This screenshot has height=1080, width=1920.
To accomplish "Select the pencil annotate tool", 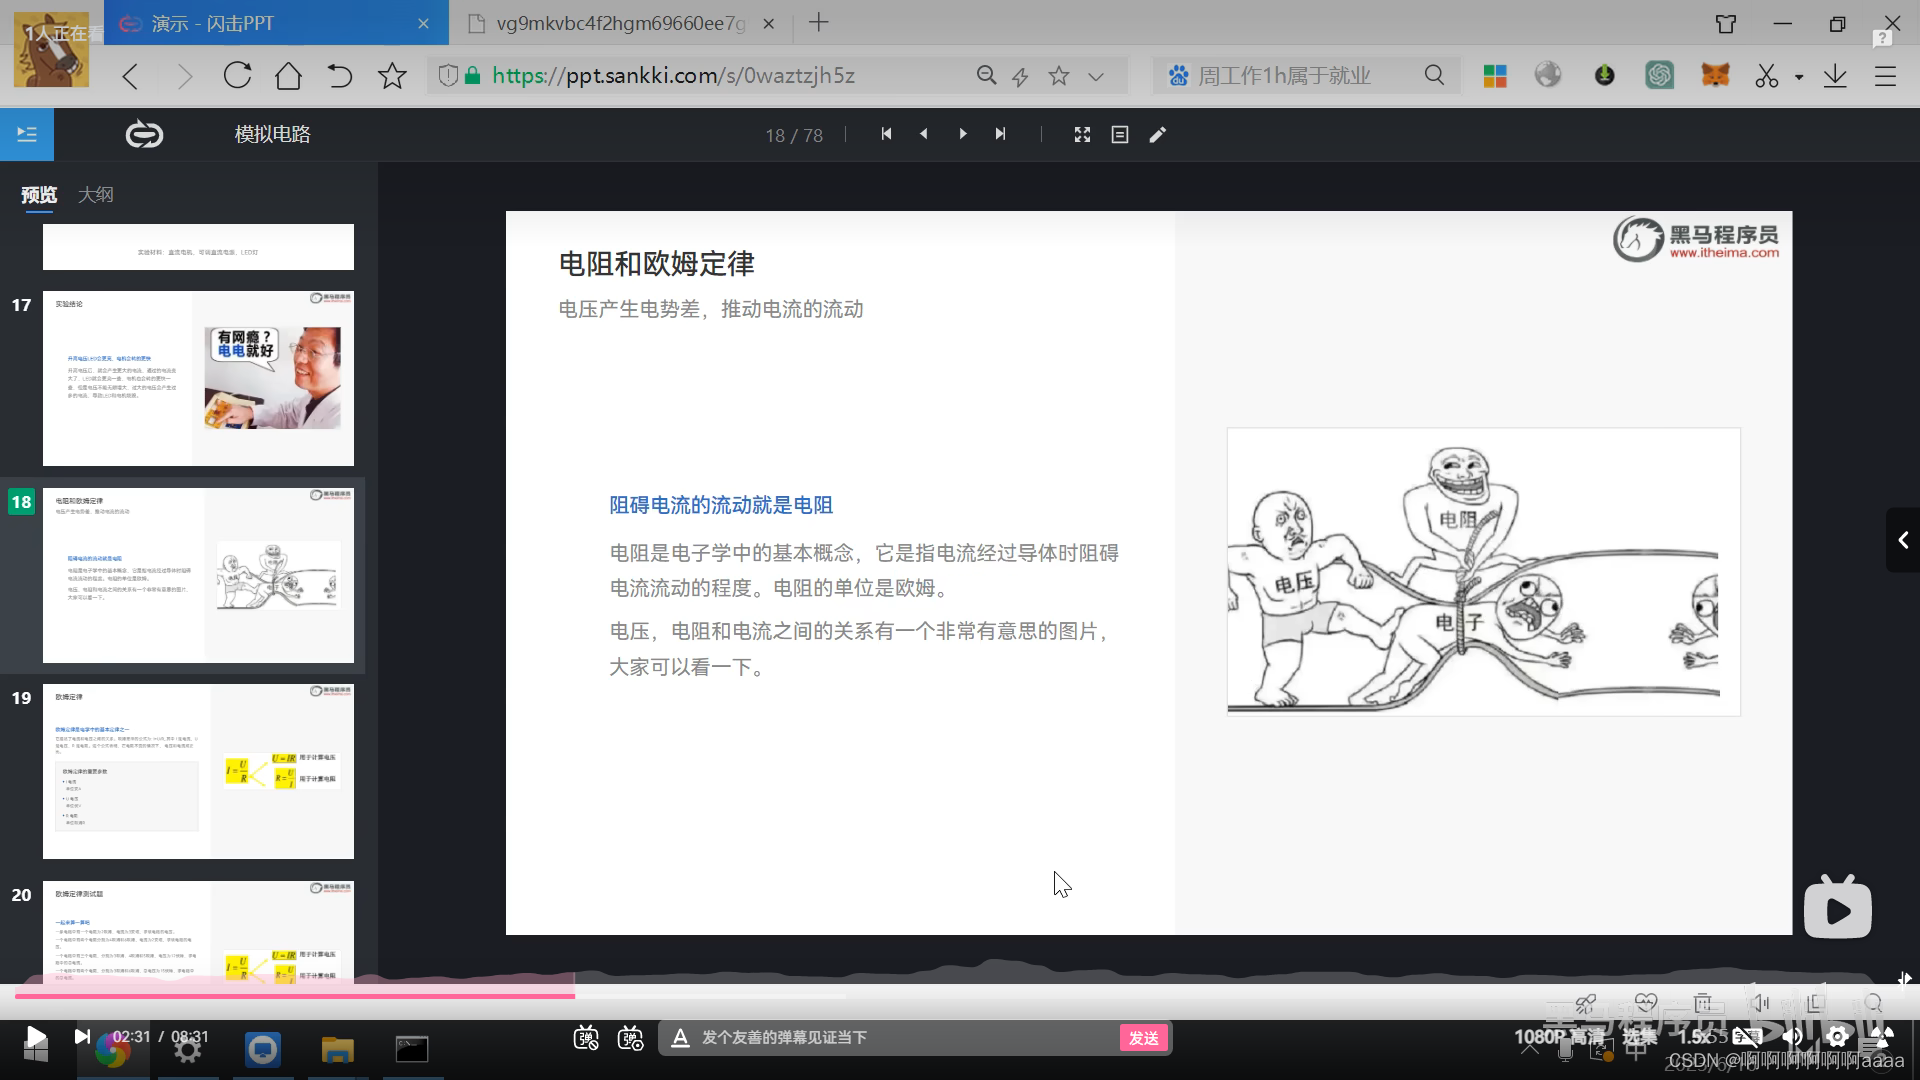I will click(1158, 134).
